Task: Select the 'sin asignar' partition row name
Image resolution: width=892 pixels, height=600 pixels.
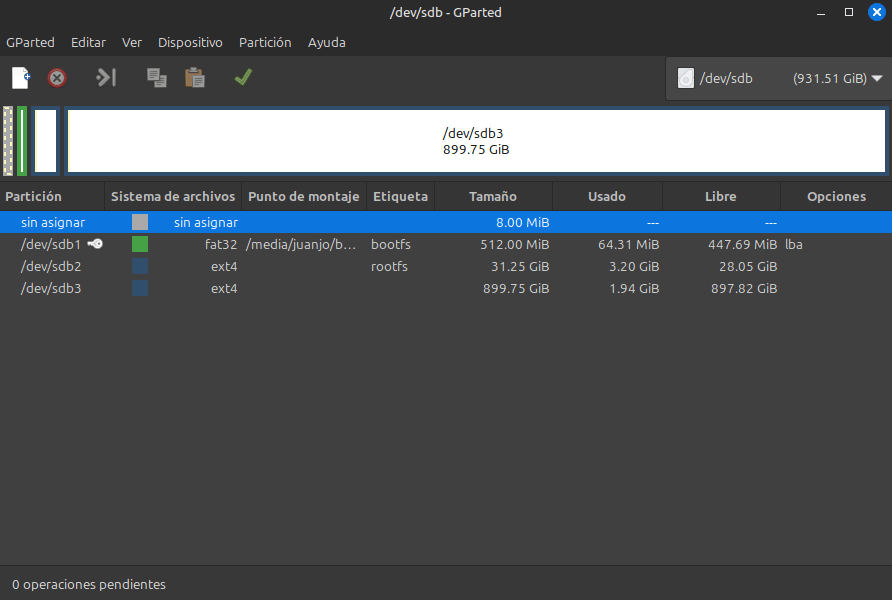Action: coord(53,222)
